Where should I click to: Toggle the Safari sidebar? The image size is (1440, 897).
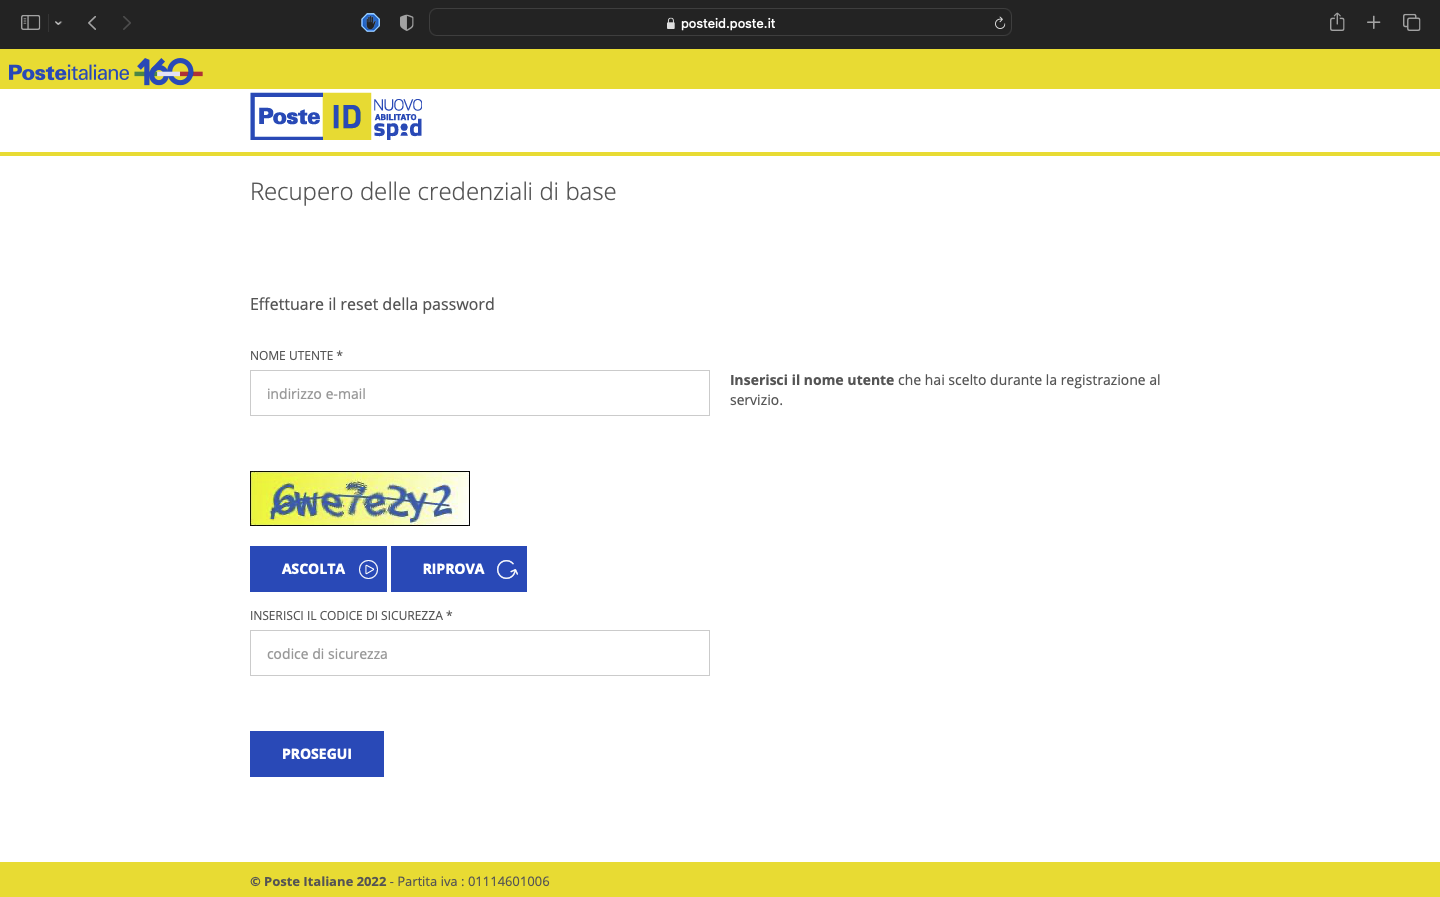[31, 22]
